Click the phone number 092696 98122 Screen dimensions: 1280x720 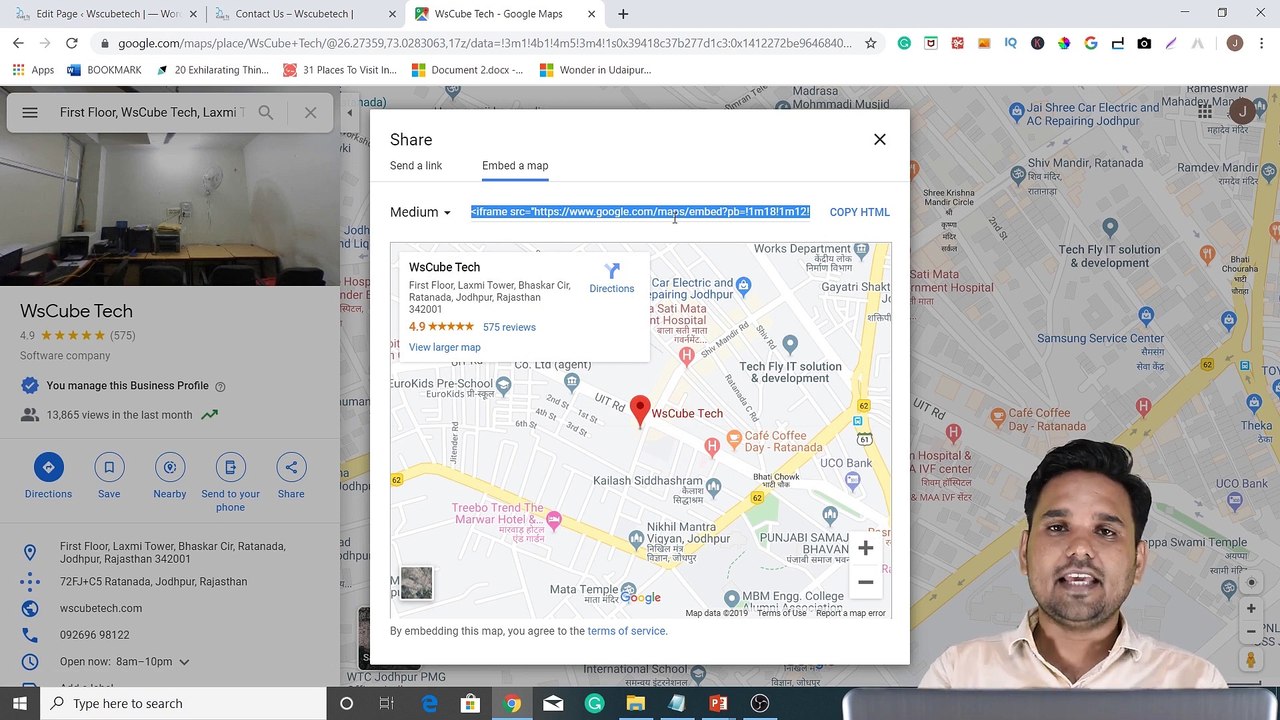click(94, 635)
